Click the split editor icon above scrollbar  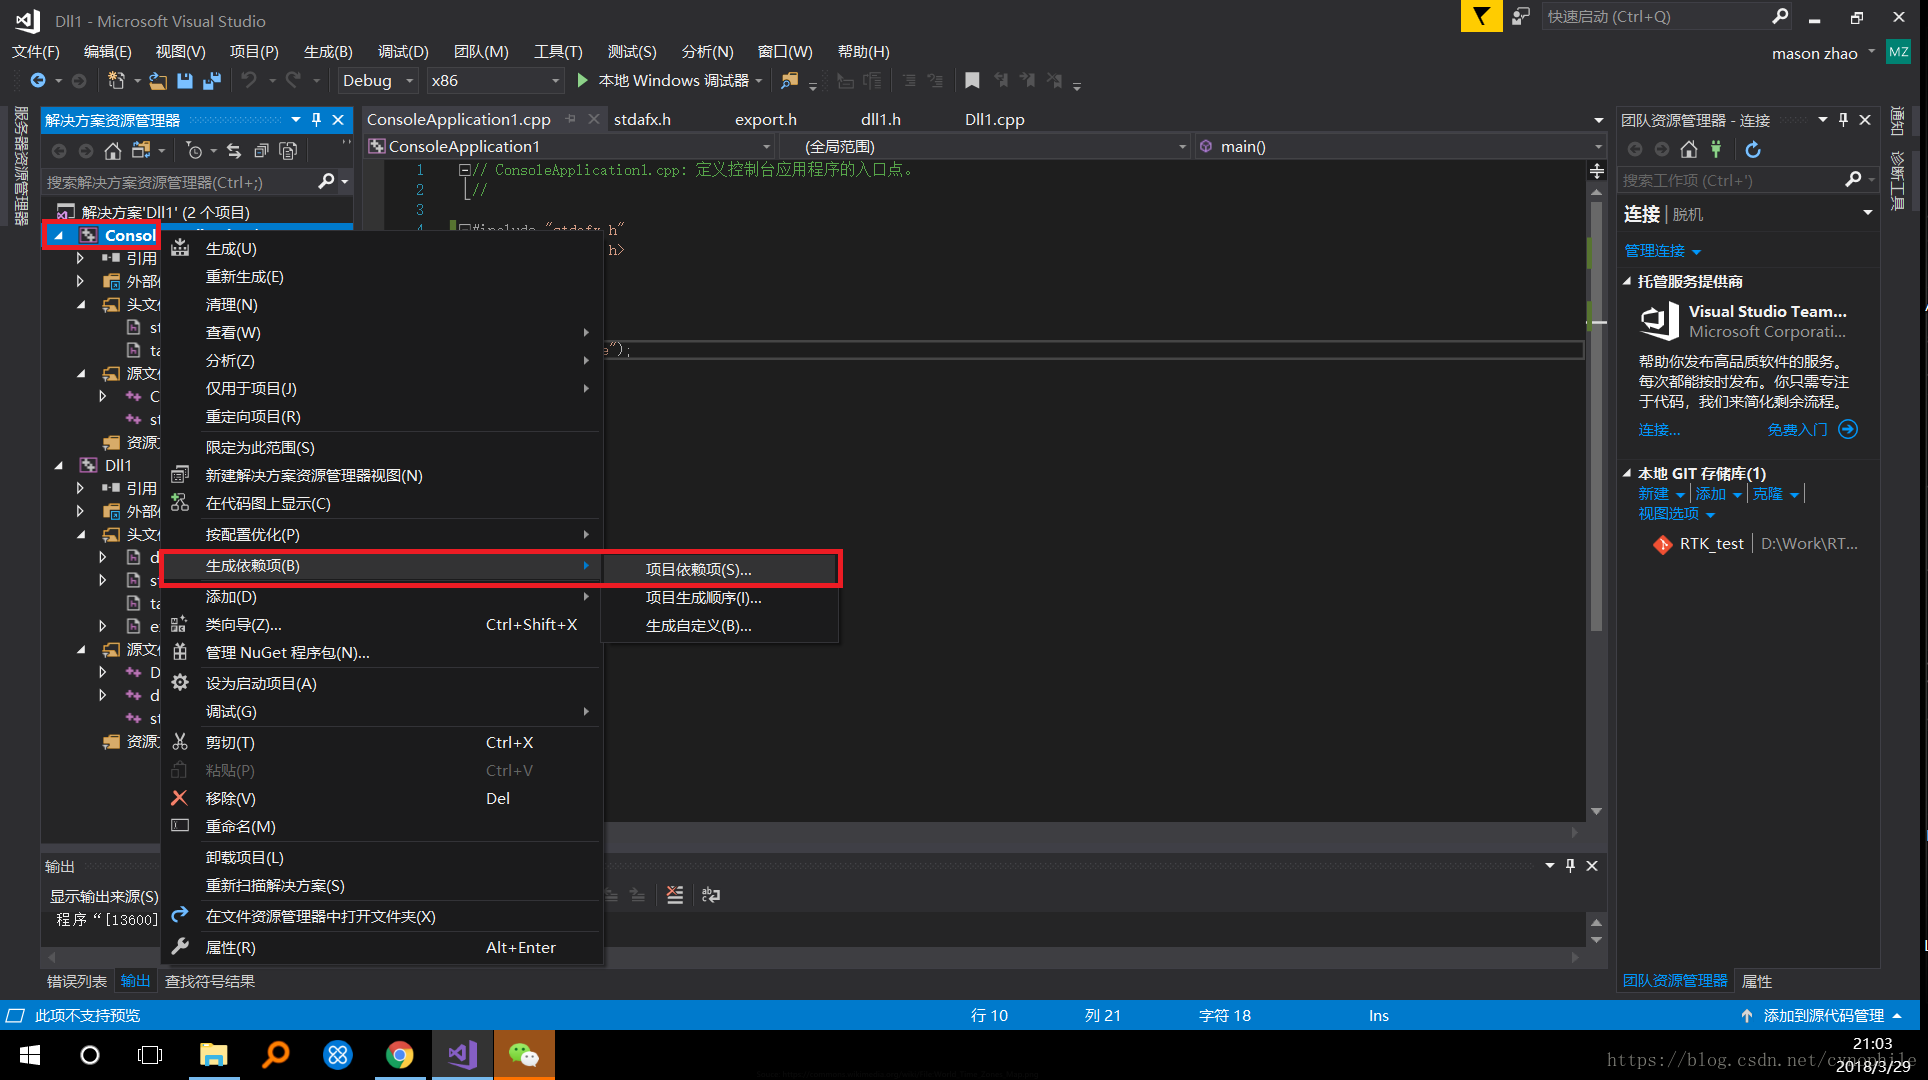pos(1597,171)
